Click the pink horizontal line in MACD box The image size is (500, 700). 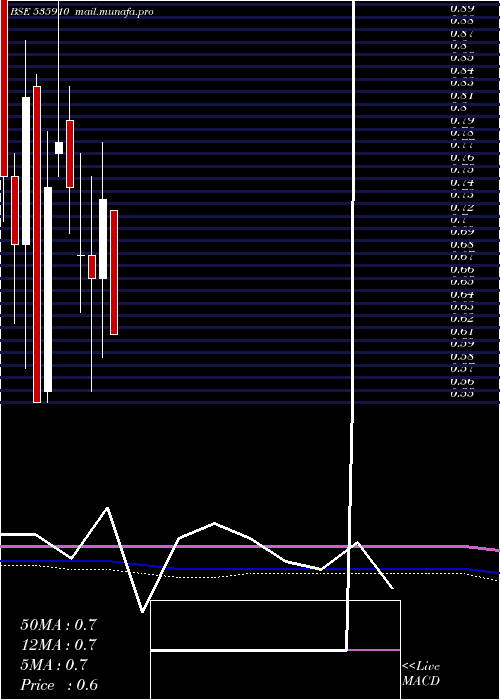pyautogui.click(x=374, y=650)
